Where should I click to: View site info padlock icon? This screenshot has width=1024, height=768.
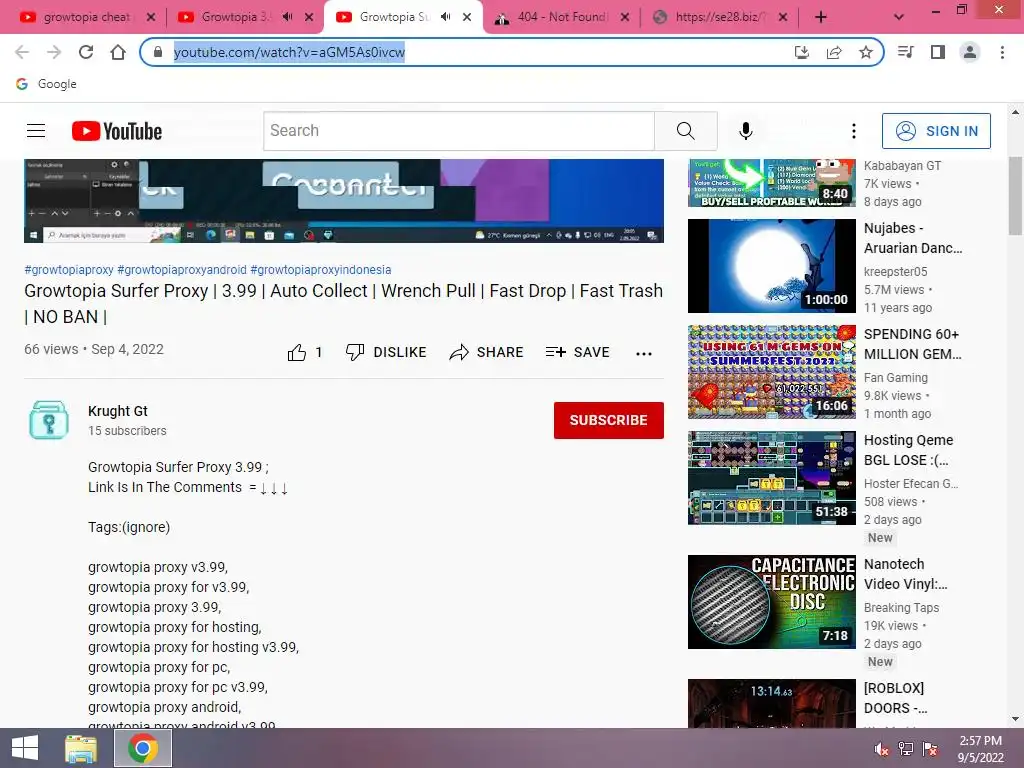(158, 52)
